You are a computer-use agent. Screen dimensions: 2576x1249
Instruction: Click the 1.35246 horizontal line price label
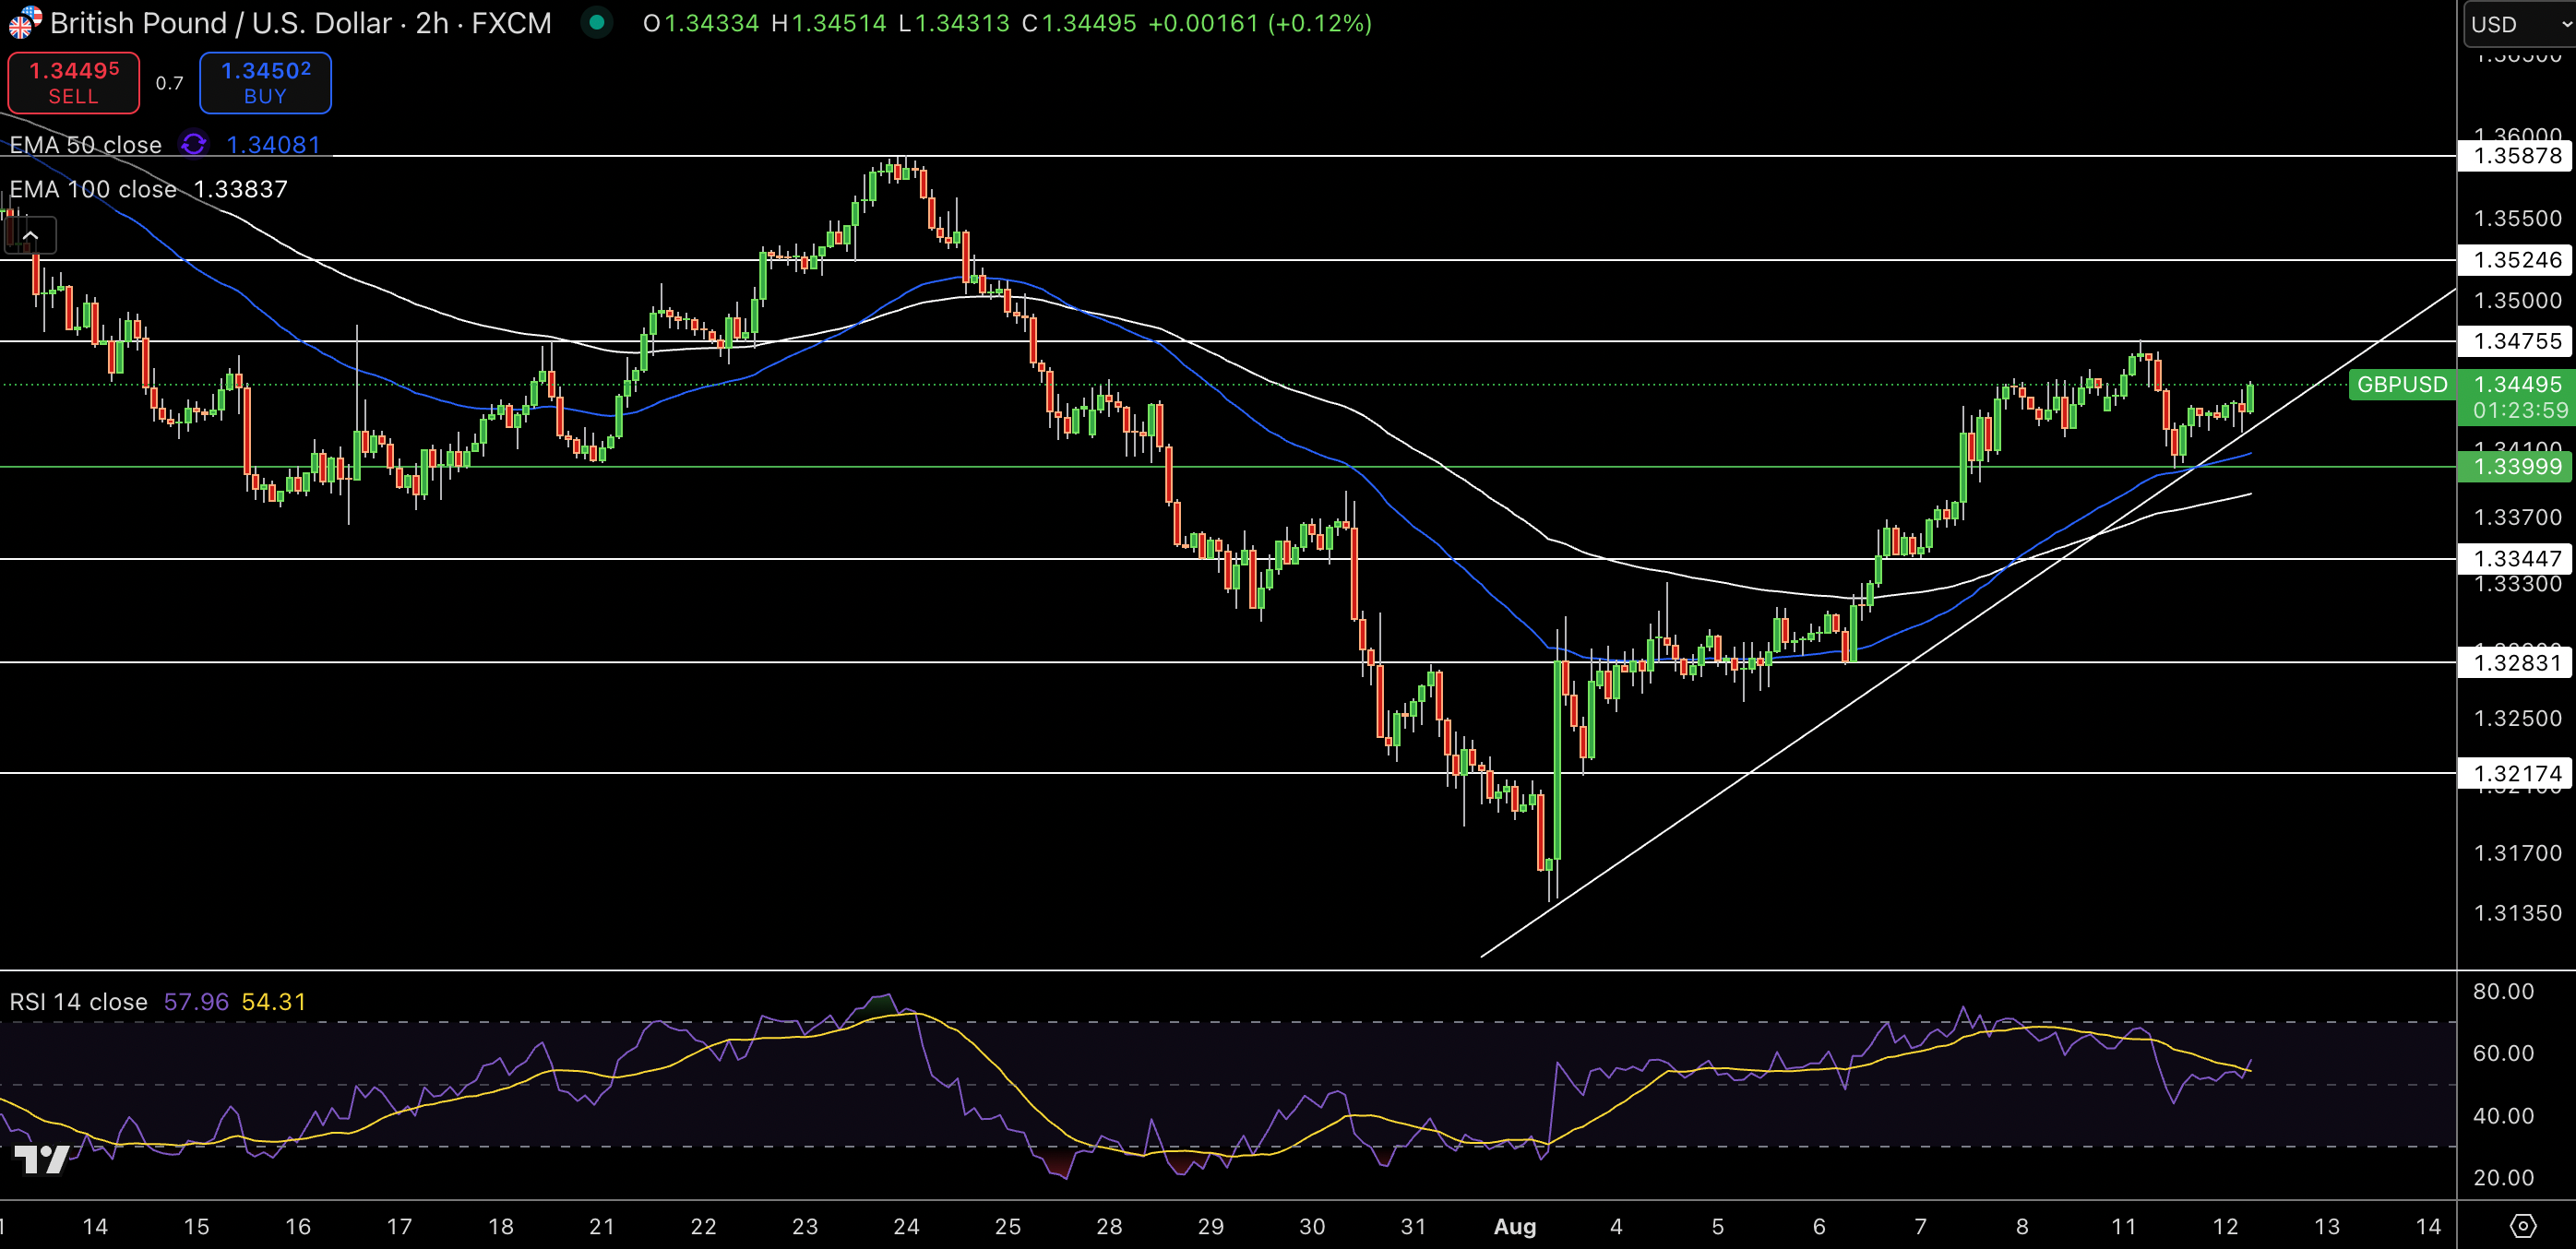click(2517, 260)
